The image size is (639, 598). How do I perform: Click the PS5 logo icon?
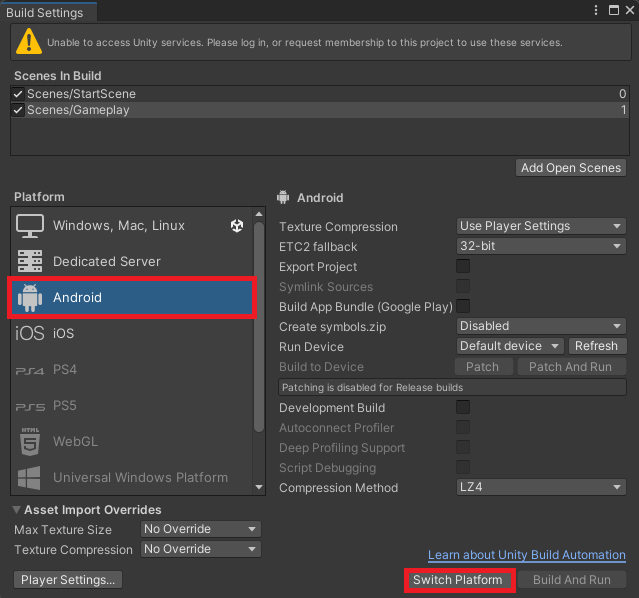[30, 406]
